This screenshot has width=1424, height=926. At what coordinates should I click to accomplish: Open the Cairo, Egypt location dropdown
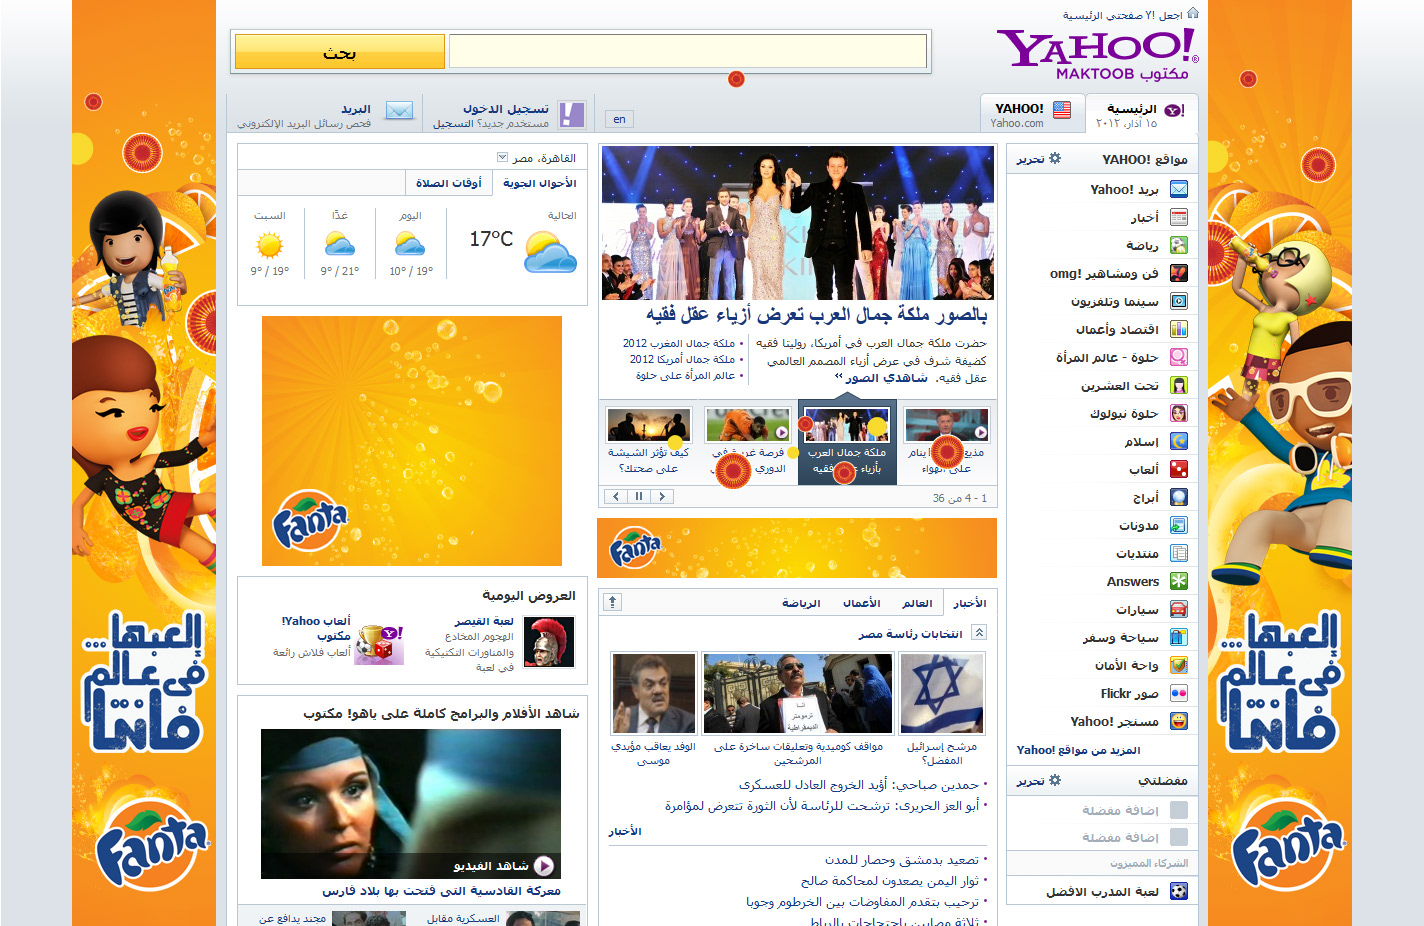(503, 158)
